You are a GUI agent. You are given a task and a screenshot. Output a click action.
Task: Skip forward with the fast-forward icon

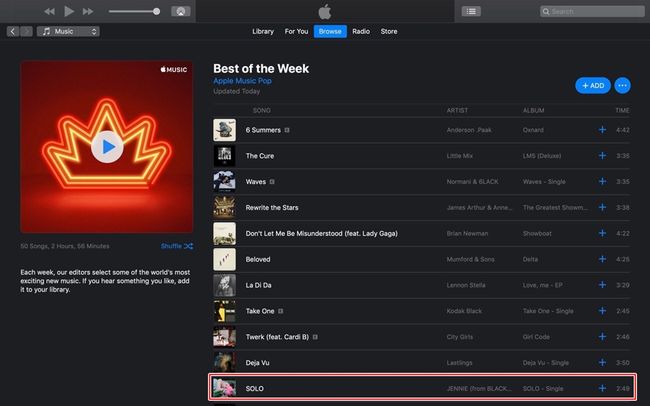(x=88, y=11)
